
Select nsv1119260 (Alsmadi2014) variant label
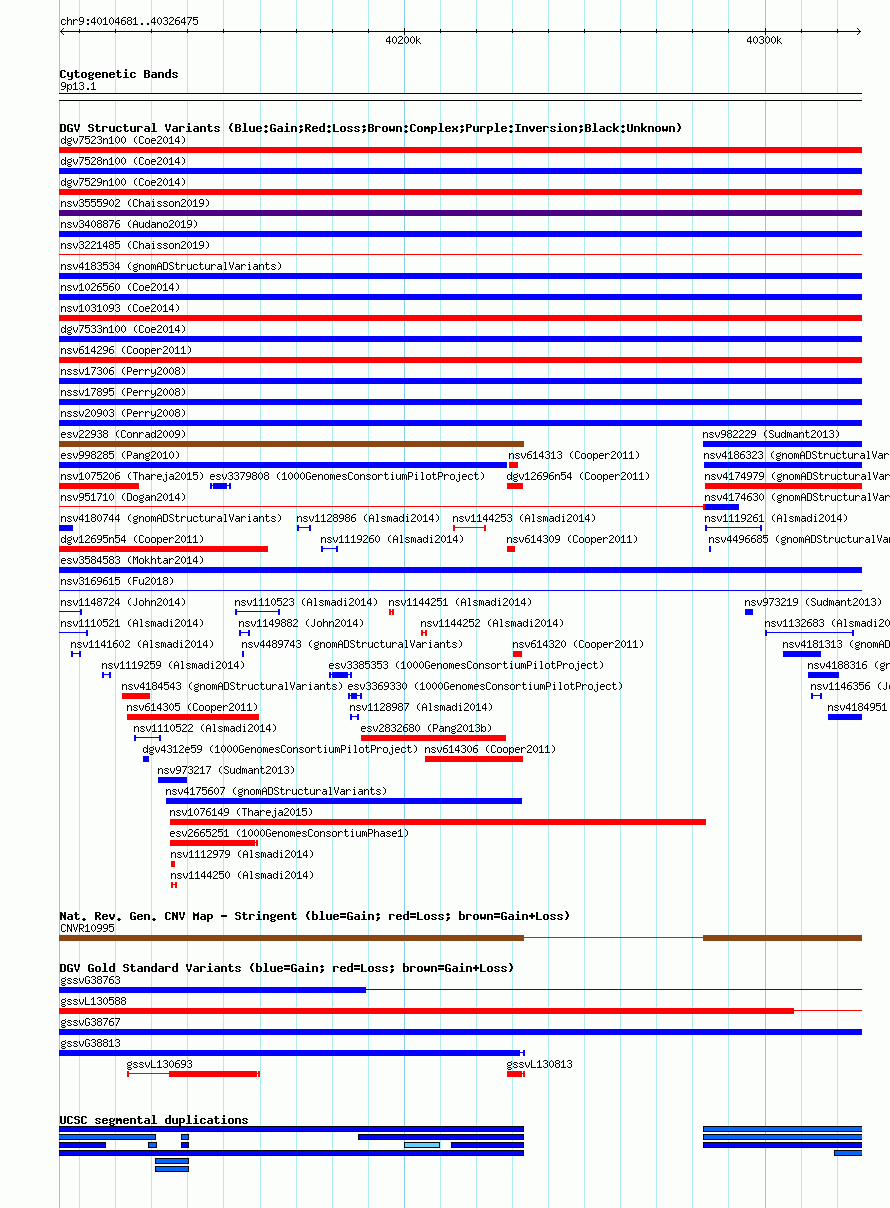[392, 539]
